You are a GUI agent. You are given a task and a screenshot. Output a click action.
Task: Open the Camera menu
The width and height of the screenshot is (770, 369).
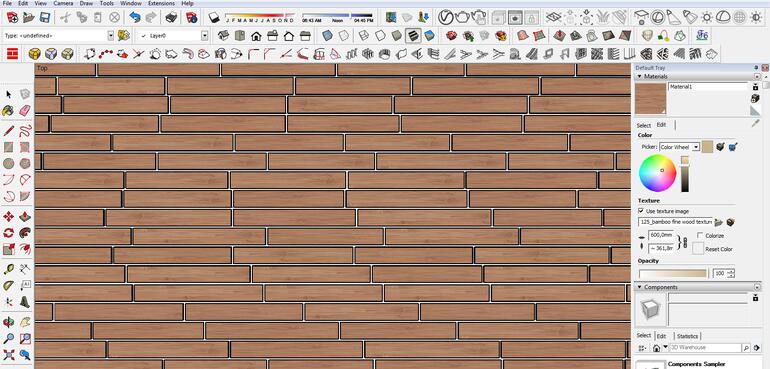(x=63, y=3)
